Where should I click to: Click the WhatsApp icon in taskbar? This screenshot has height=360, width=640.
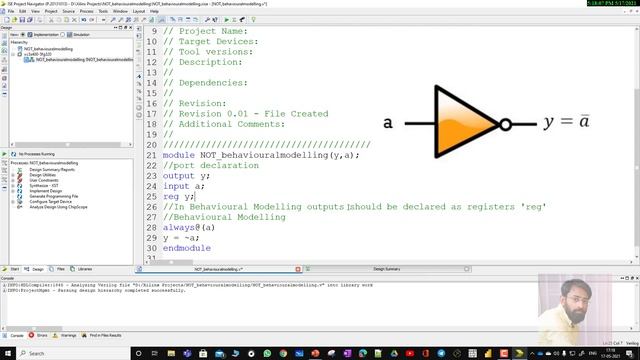(267, 353)
